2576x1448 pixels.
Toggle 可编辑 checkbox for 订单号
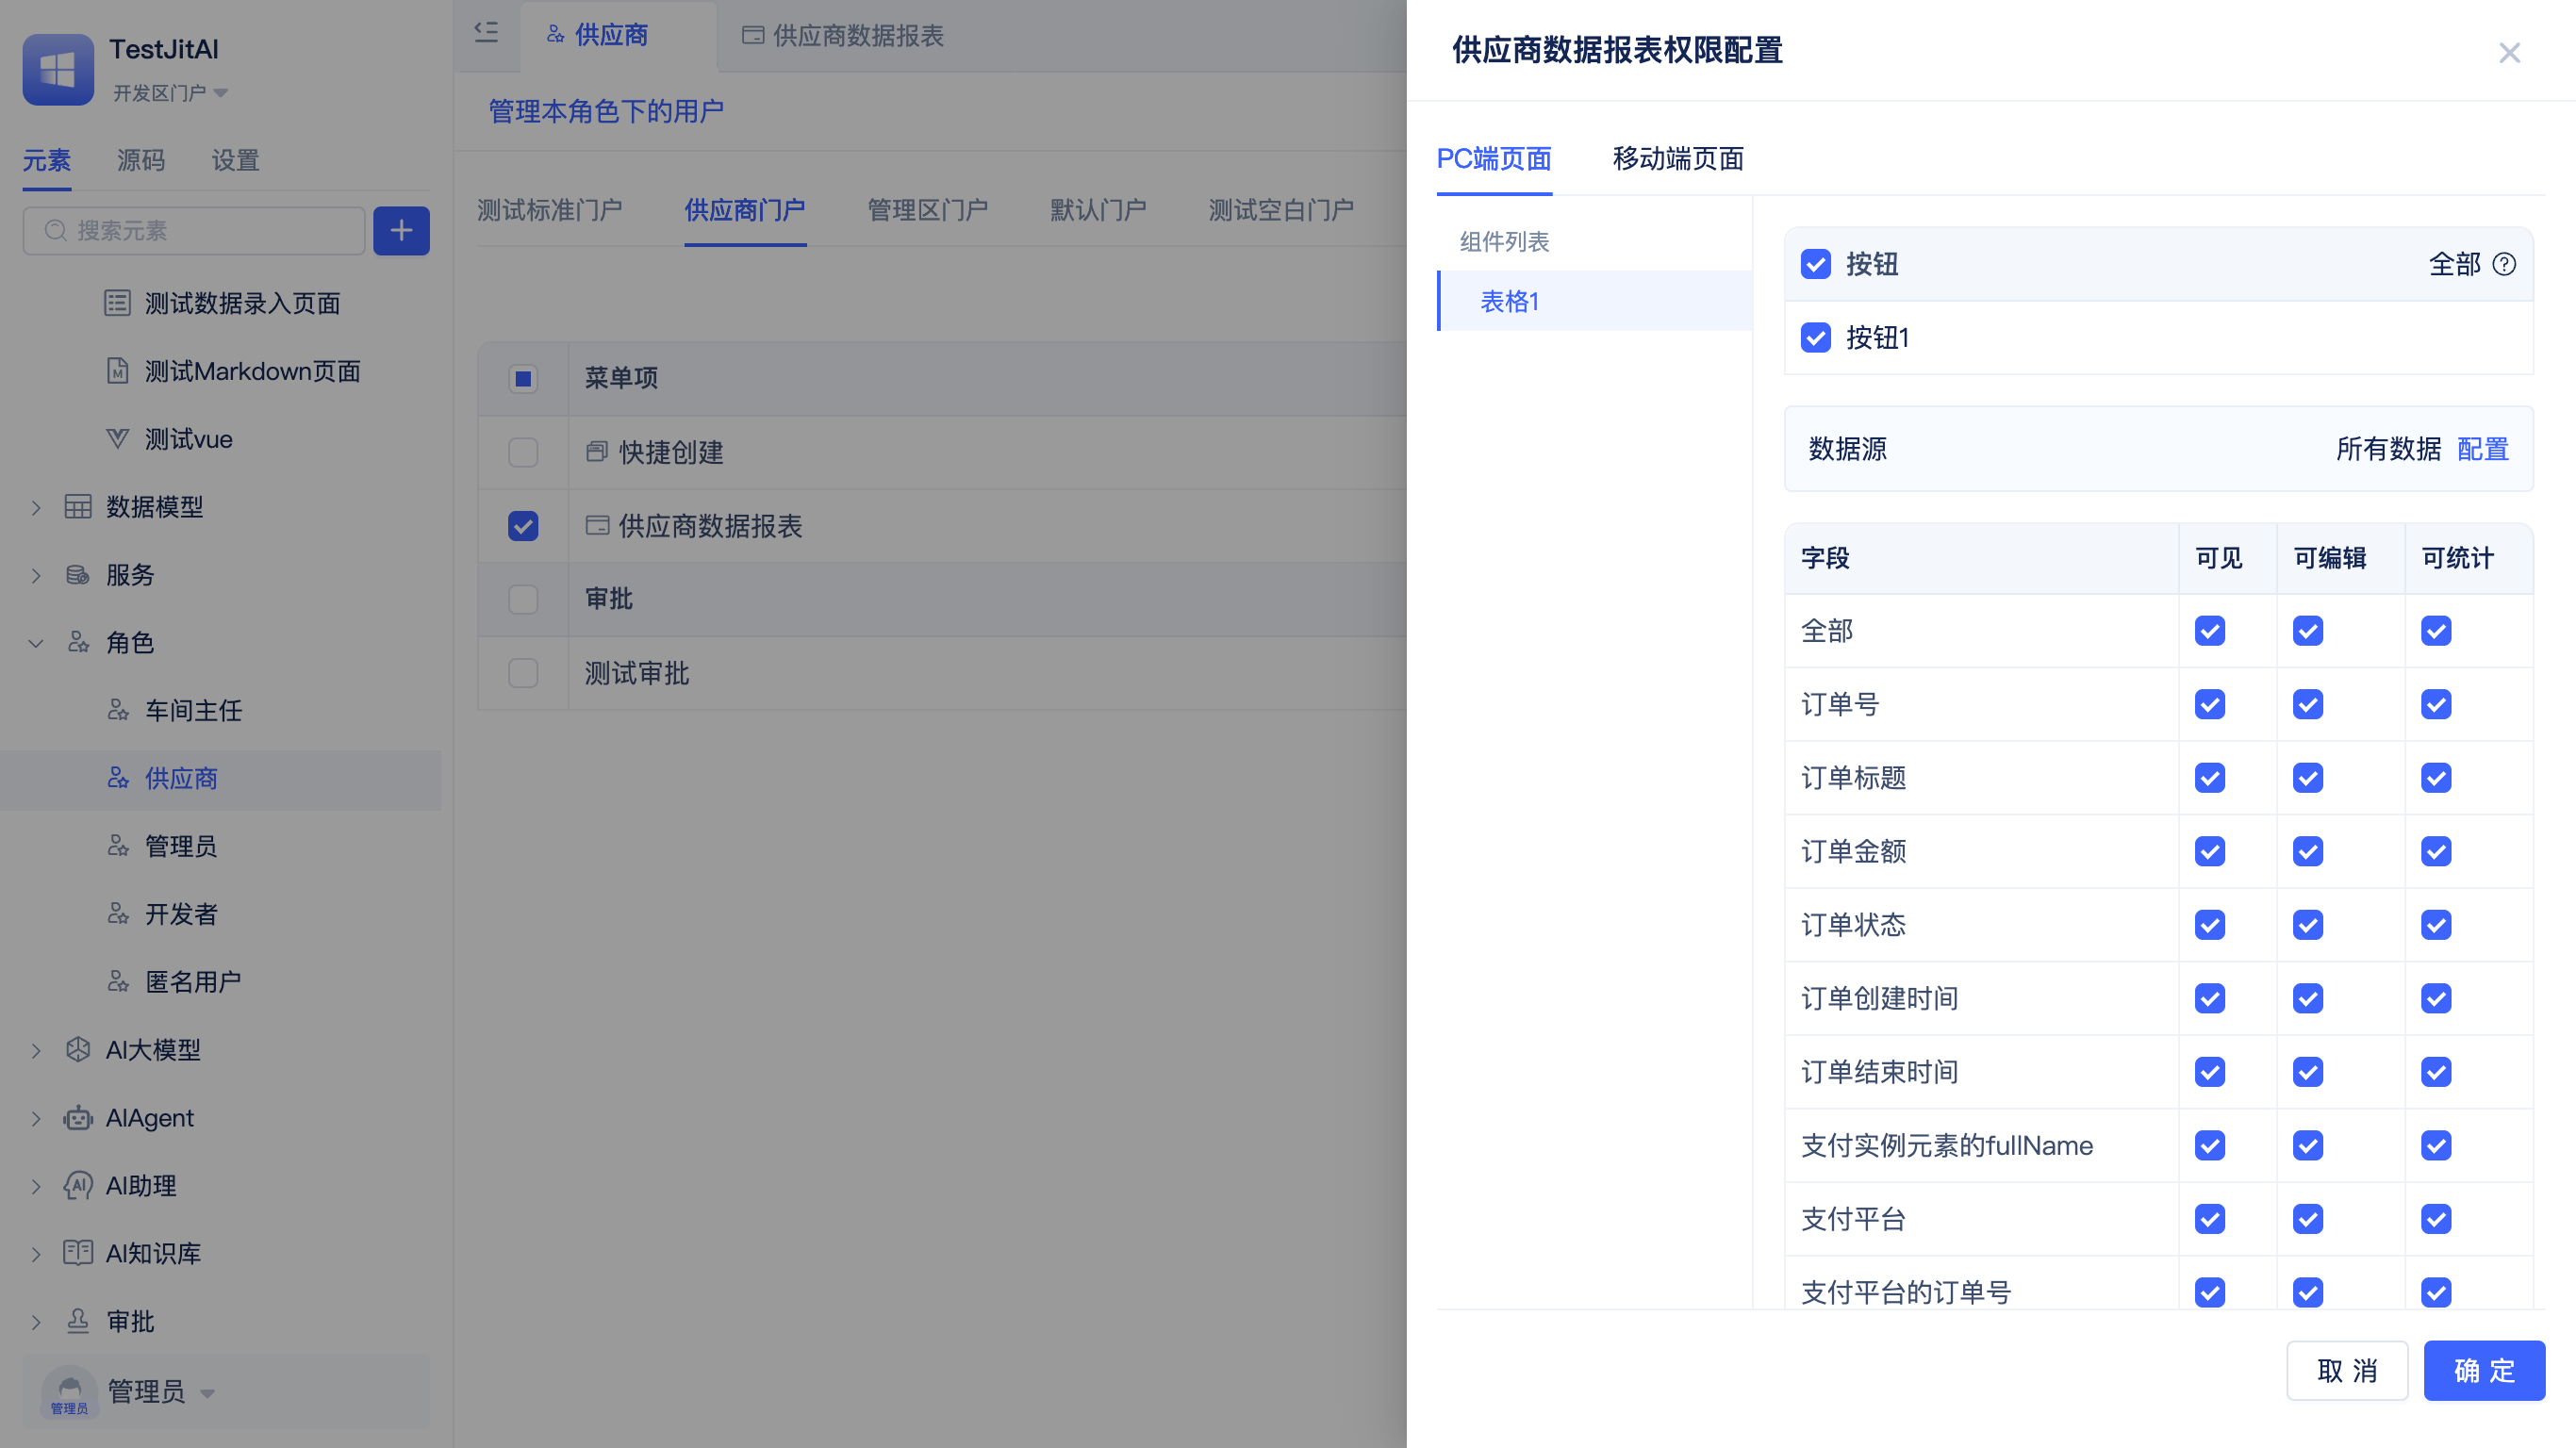click(2308, 705)
